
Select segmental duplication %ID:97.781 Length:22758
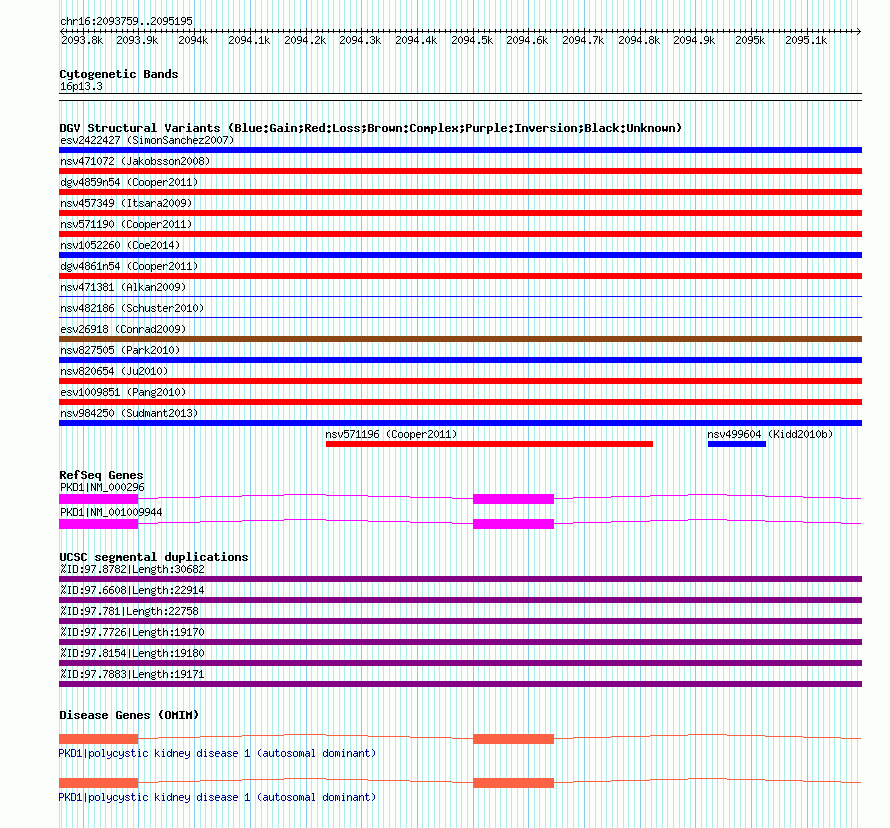(x=460, y=621)
